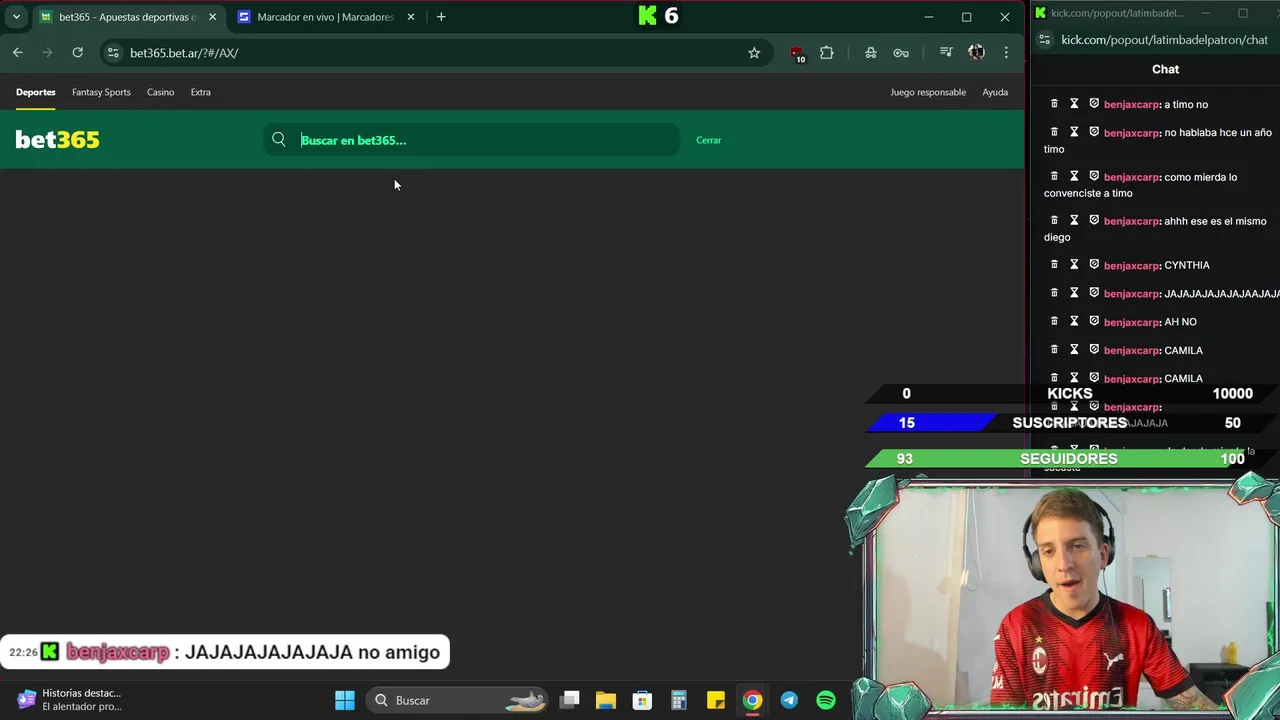Open a new browser tab
The width and height of the screenshot is (1280, 720).
coord(441,17)
